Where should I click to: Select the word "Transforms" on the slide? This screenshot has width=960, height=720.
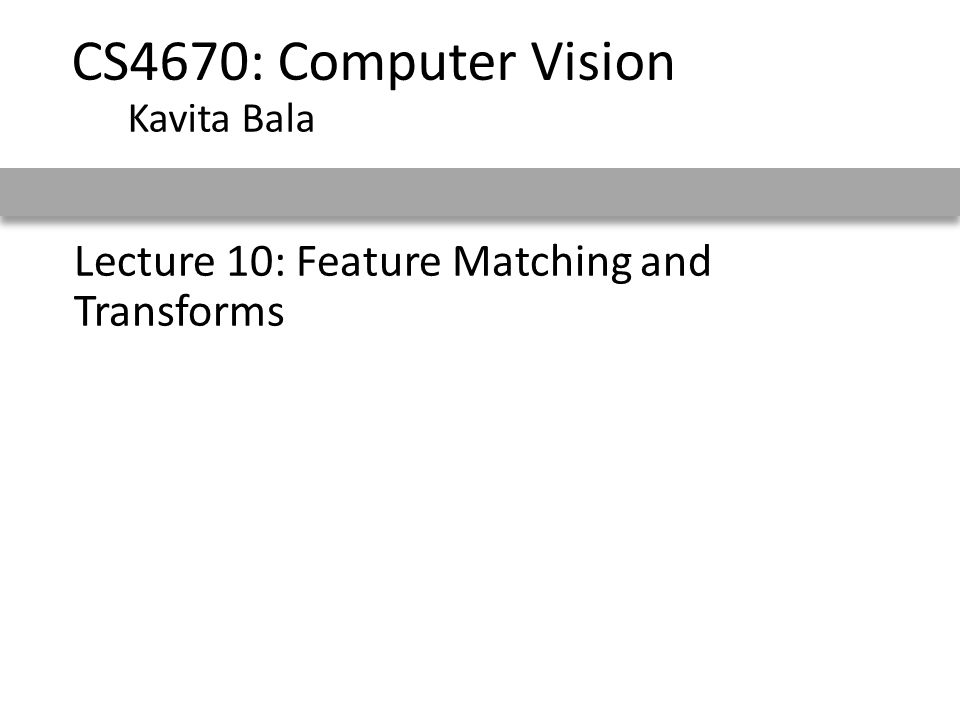click(x=179, y=312)
